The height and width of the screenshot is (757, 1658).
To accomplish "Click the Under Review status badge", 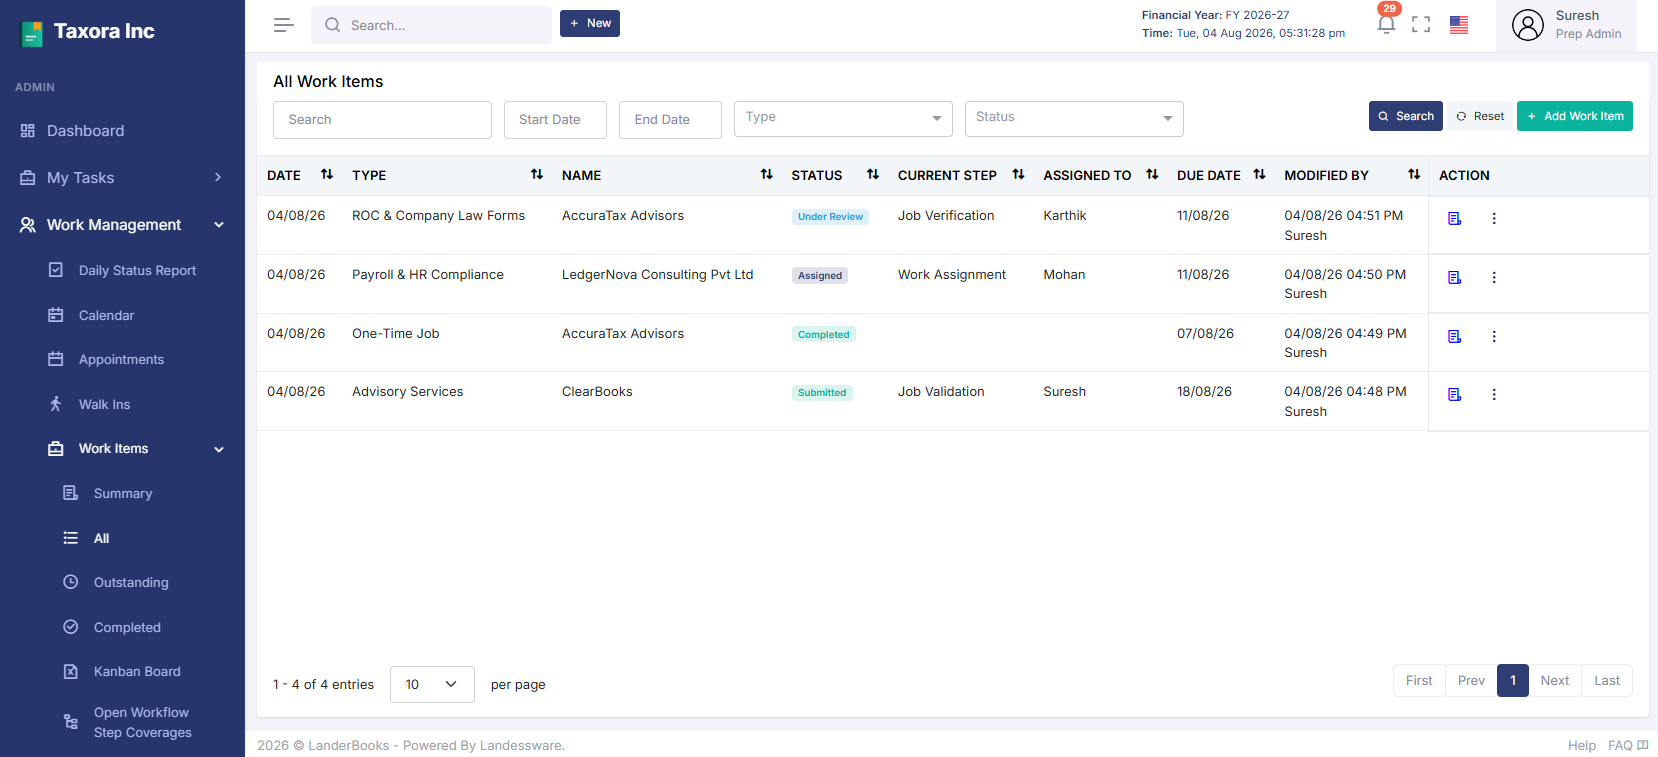I will tap(830, 217).
